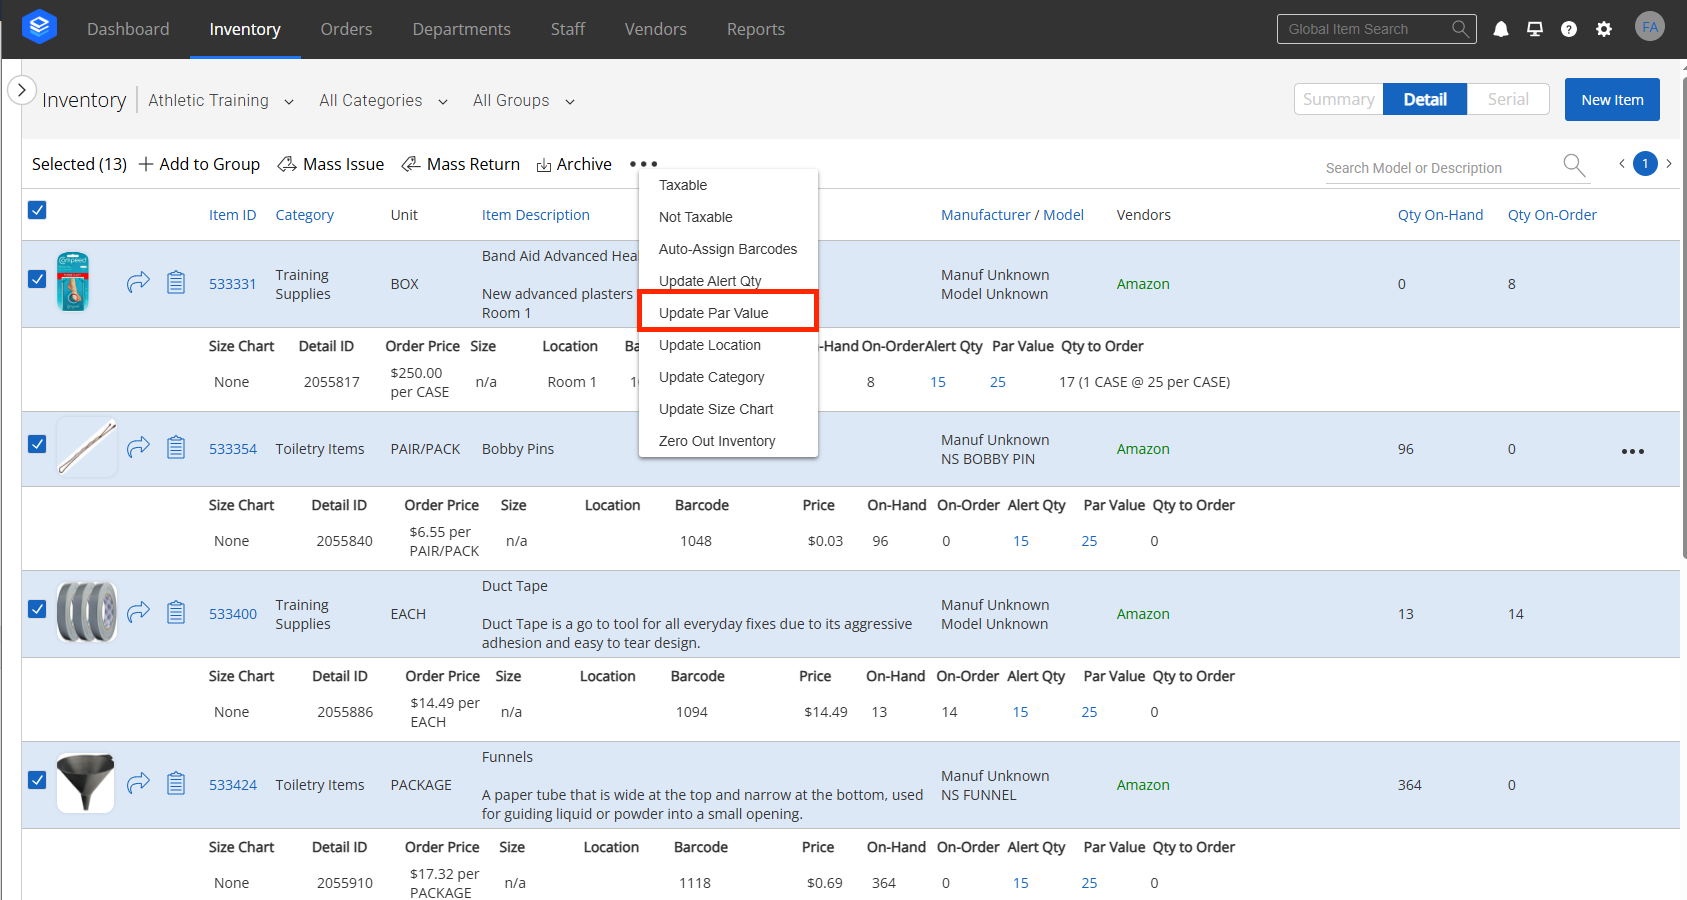
Task: Uncheck the checkbox for item 533400
Action: (37, 609)
